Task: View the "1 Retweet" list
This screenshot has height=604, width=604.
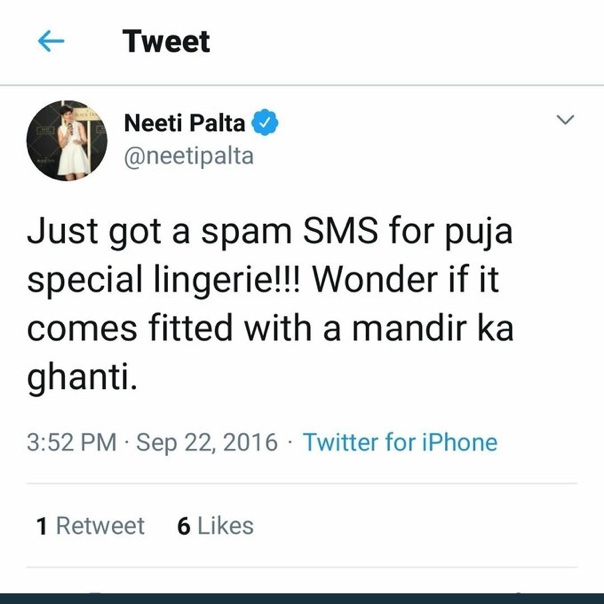Action: [x=90, y=526]
